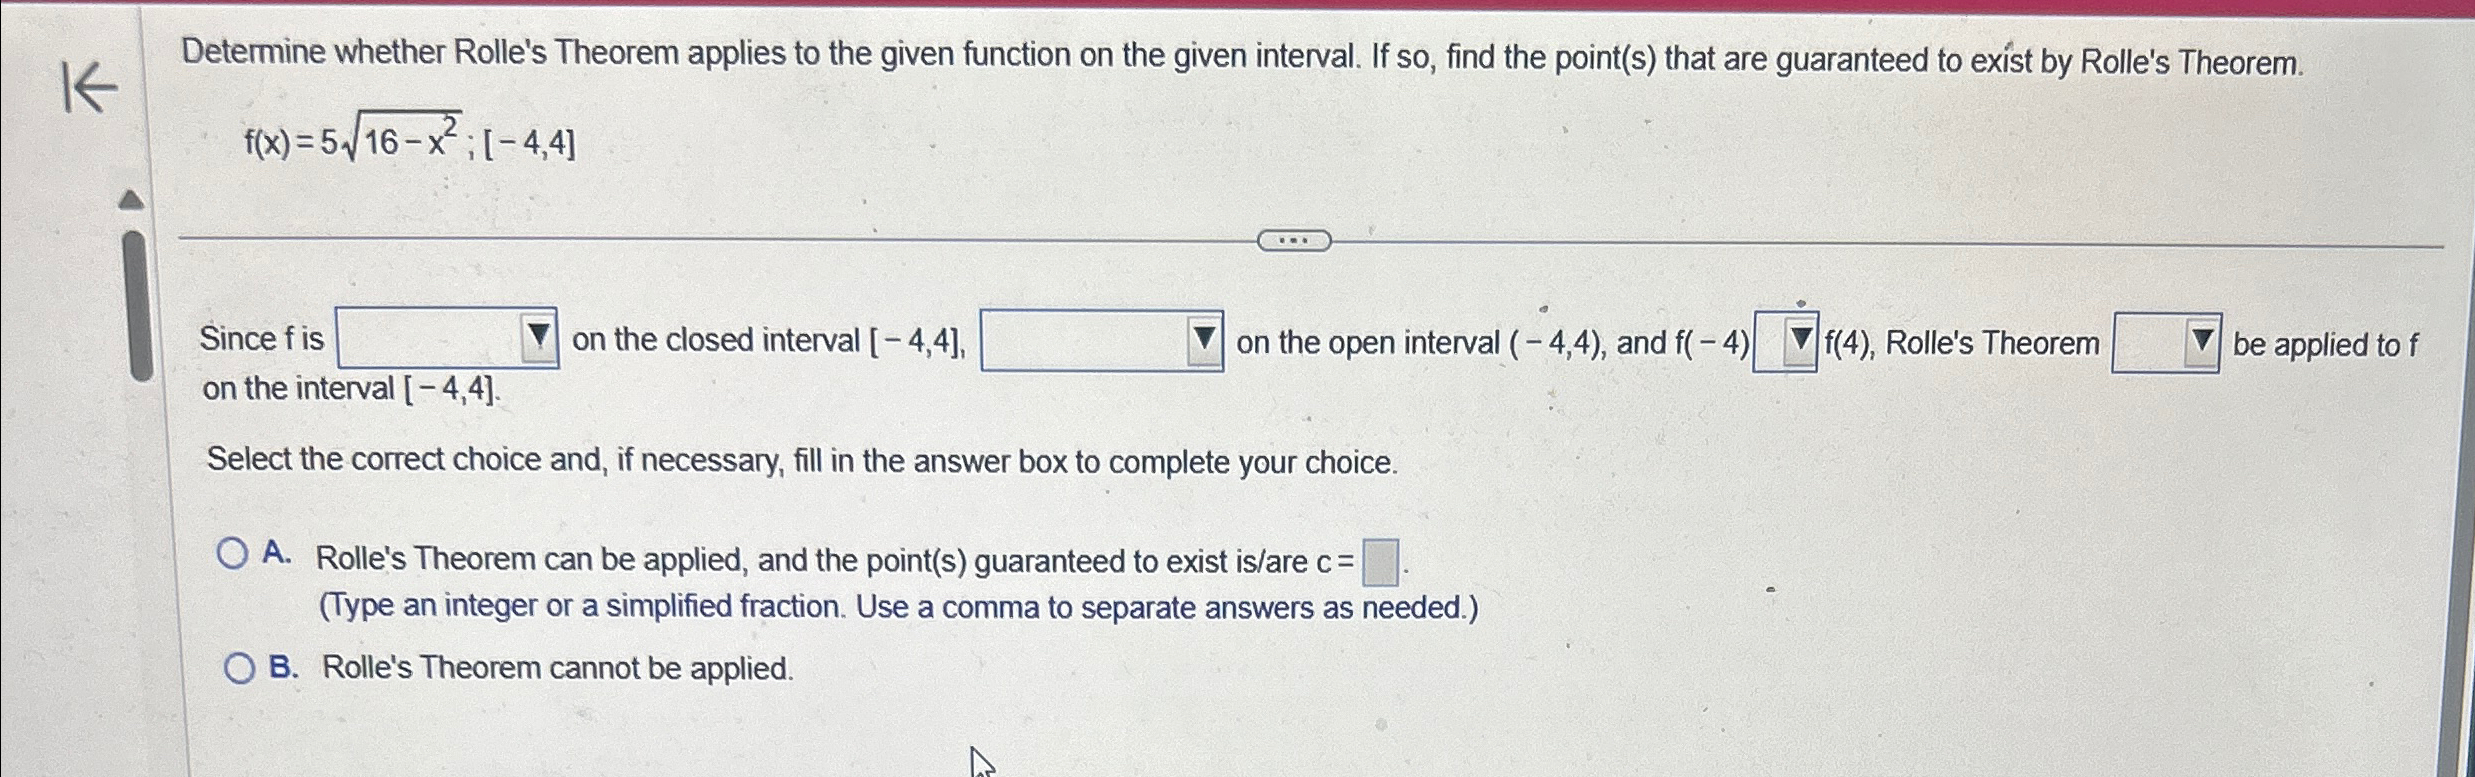This screenshot has height=777, width=2475.
Task: Click the ellipsis divider to collapse the question
Action: pyautogui.click(x=1293, y=239)
